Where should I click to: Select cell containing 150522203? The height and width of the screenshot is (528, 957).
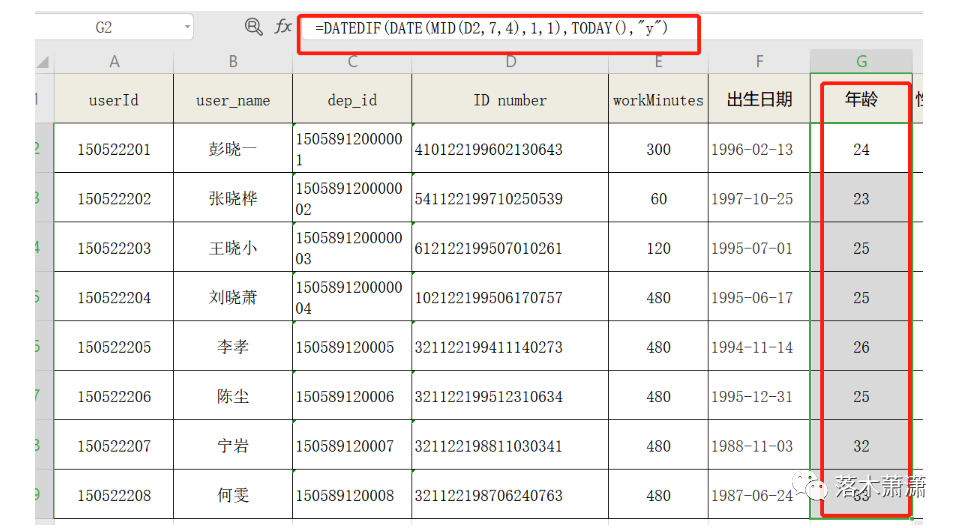(114, 247)
